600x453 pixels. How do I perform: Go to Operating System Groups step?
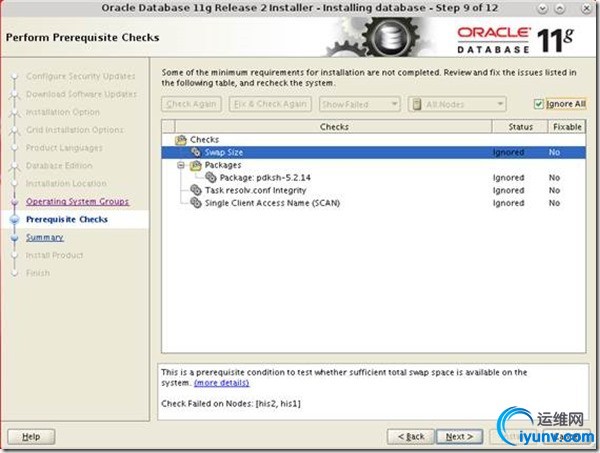click(x=77, y=201)
